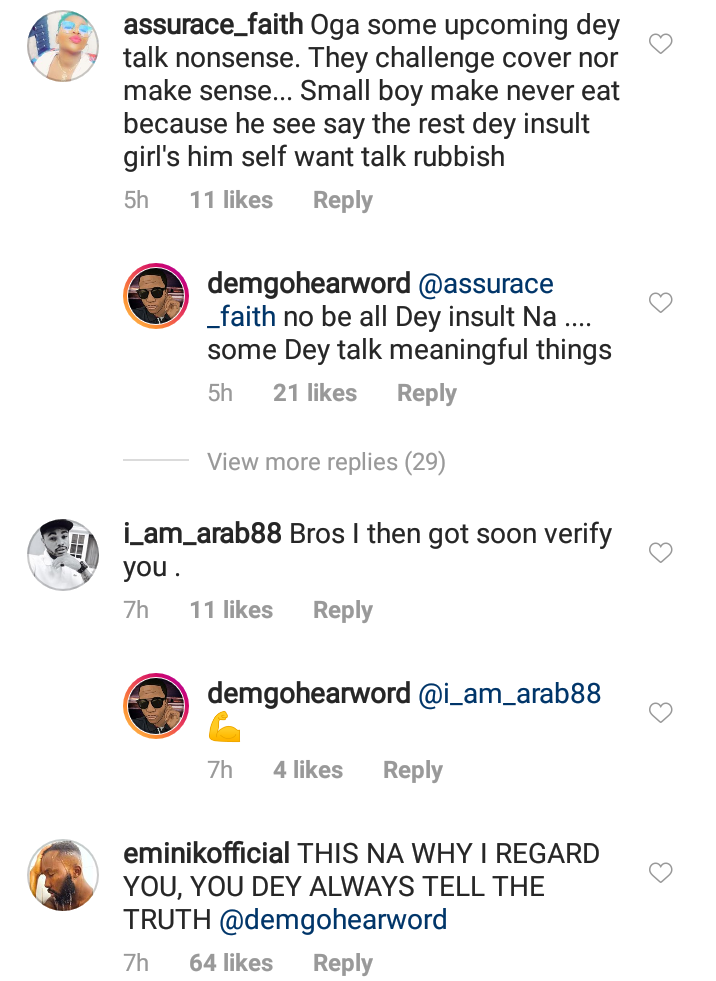Open the @i_am_arab88 mention link
Image resolution: width=716 pixels, height=981 pixels.
tap(509, 694)
